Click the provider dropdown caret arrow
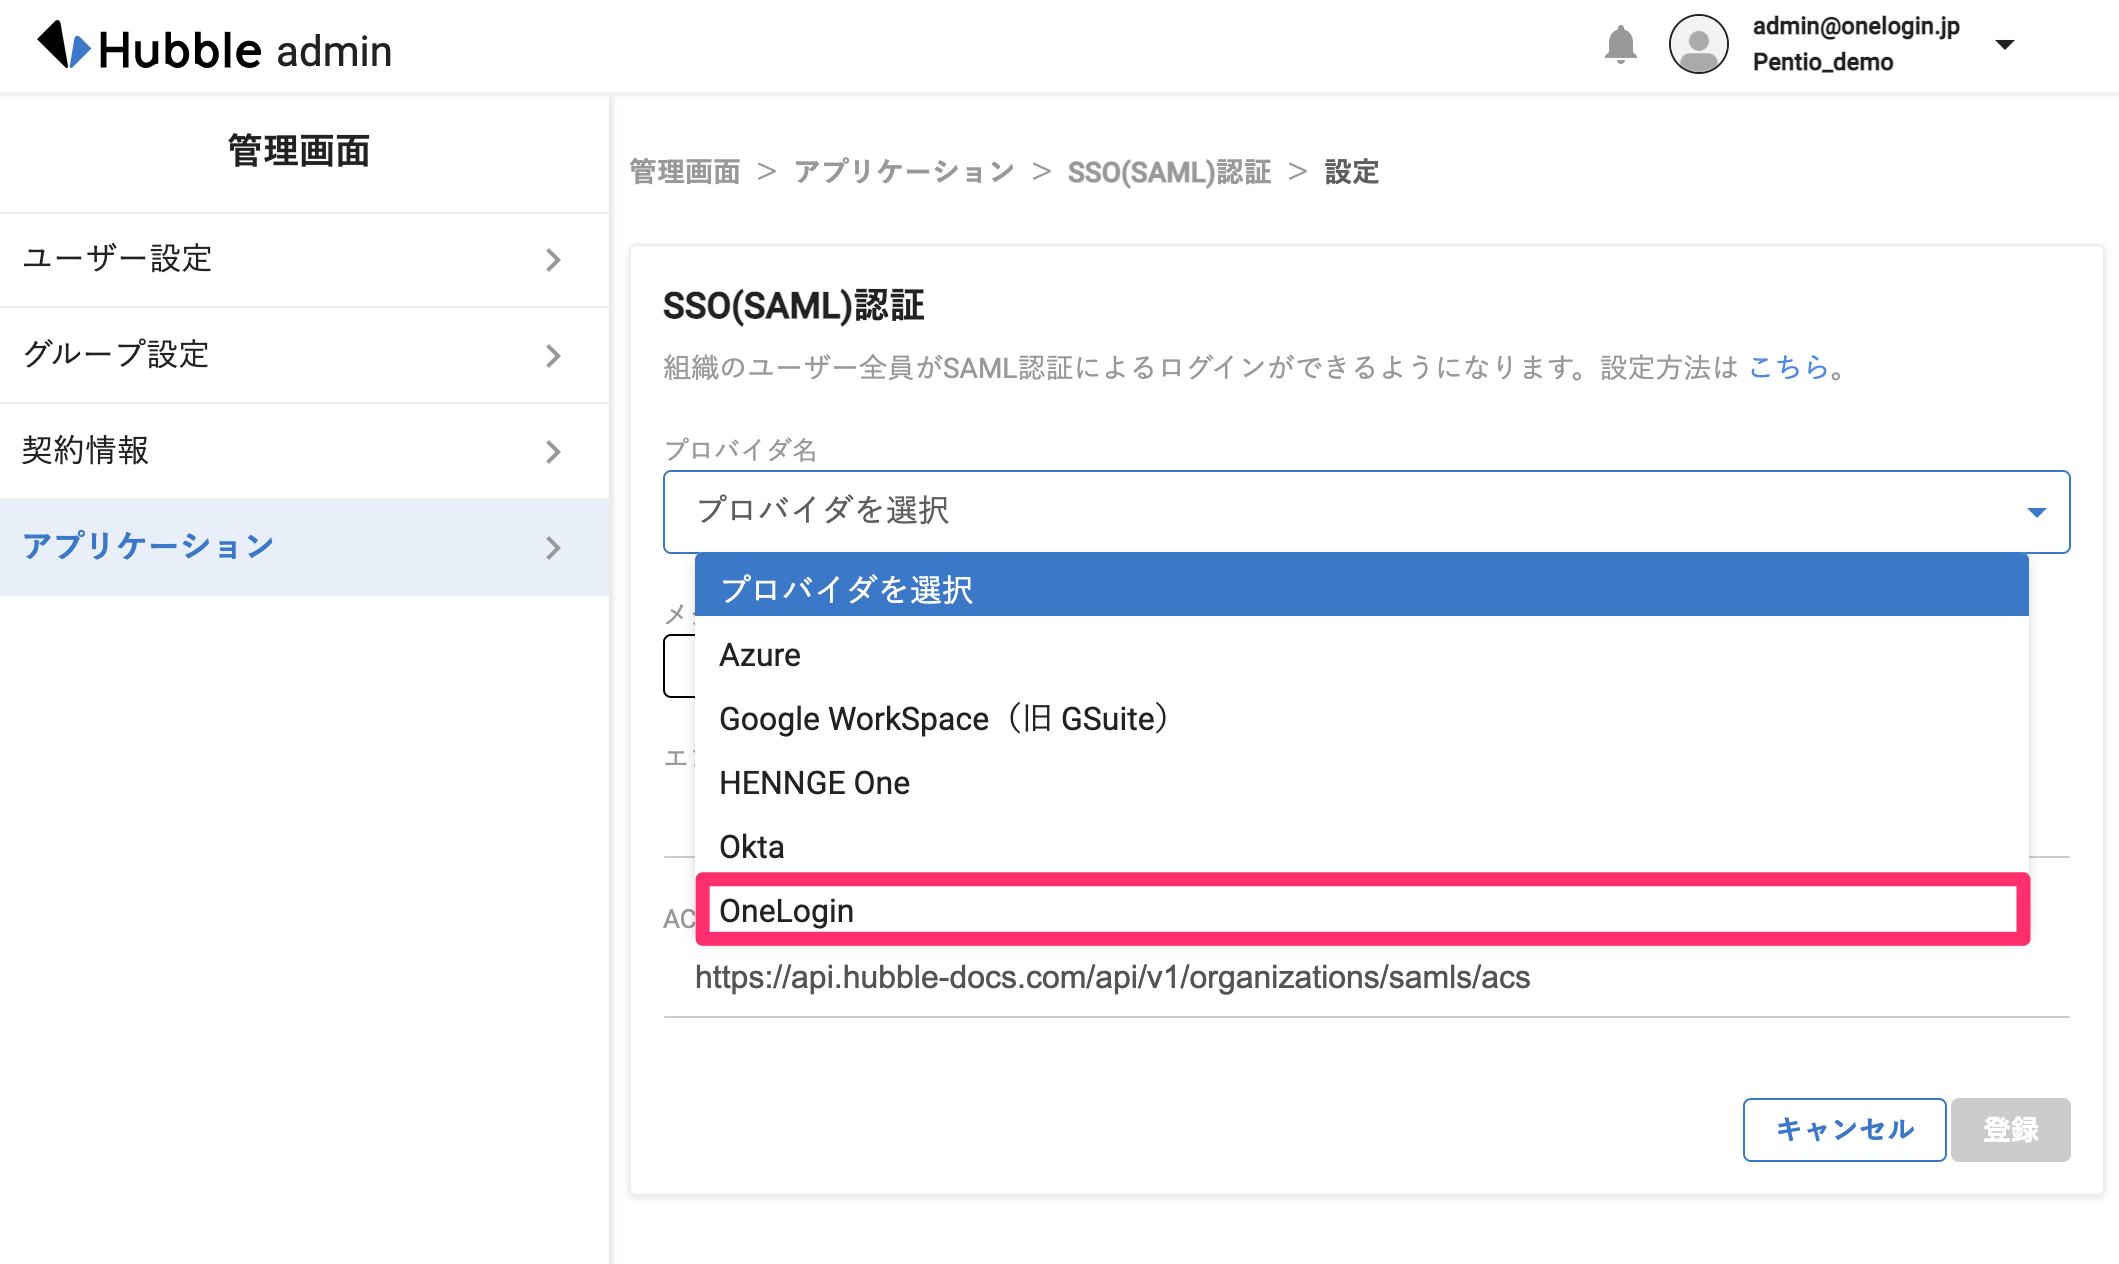Screen dimensions: 2119x1264 [x=2036, y=512]
